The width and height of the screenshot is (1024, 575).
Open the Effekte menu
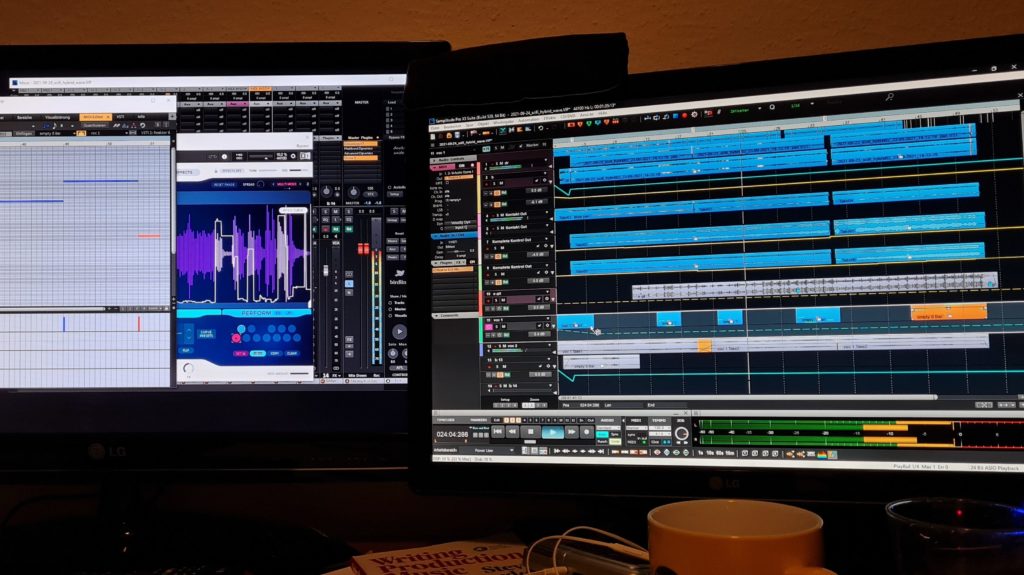point(550,118)
